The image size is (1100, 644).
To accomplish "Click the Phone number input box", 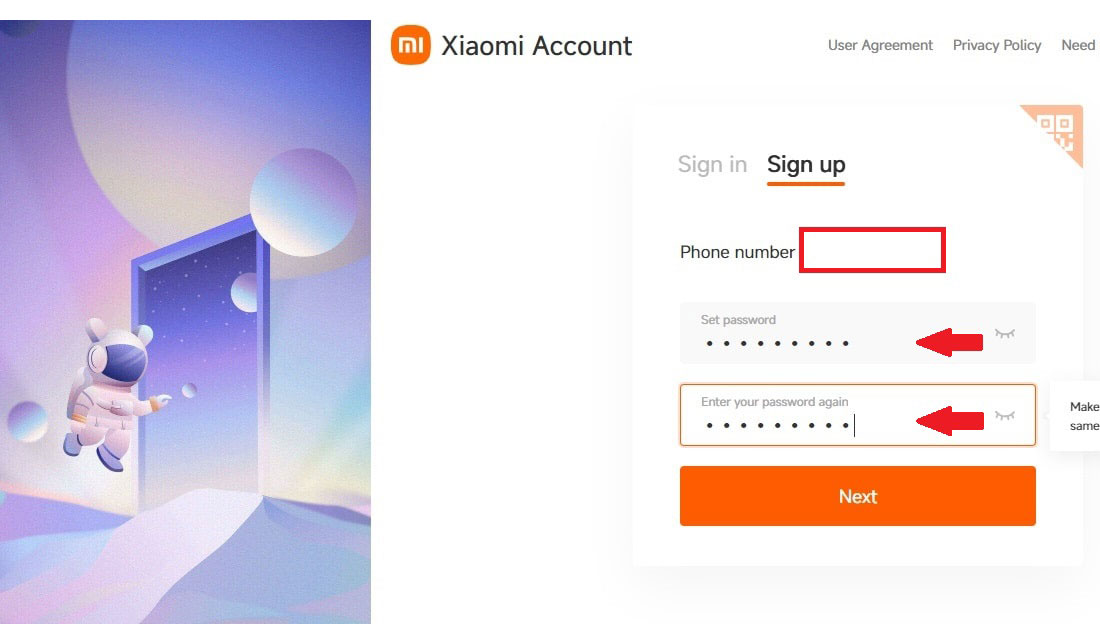I will pos(873,250).
